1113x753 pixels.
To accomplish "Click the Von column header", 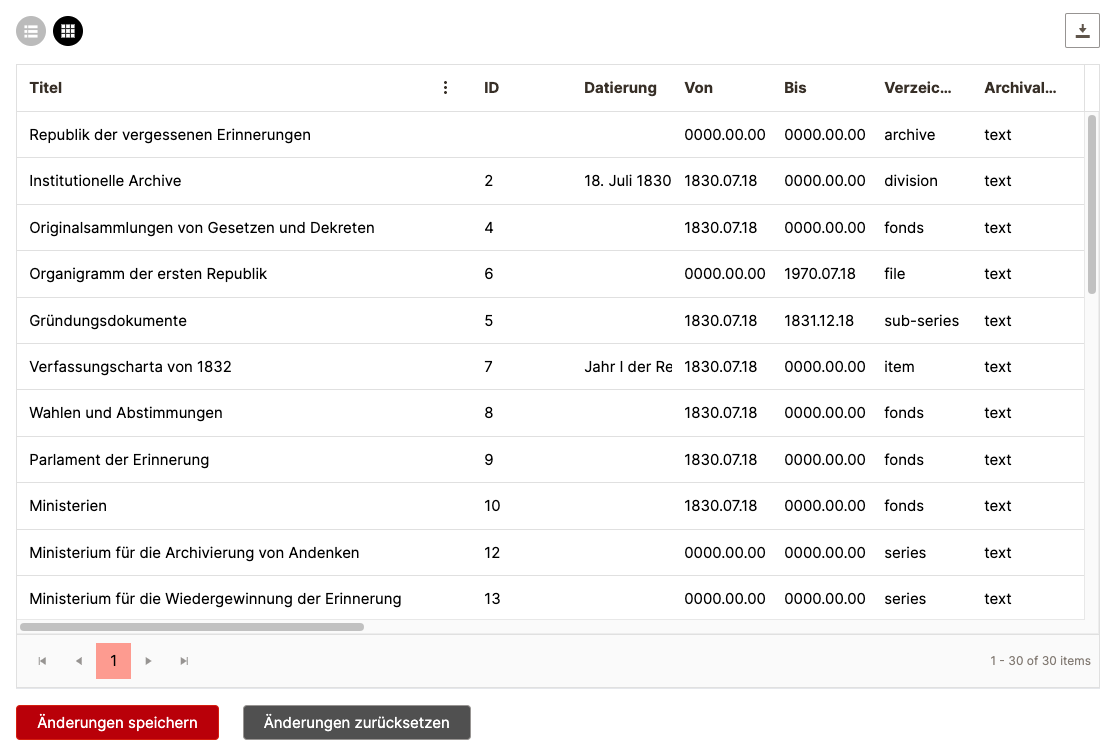I will pyautogui.click(x=699, y=88).
